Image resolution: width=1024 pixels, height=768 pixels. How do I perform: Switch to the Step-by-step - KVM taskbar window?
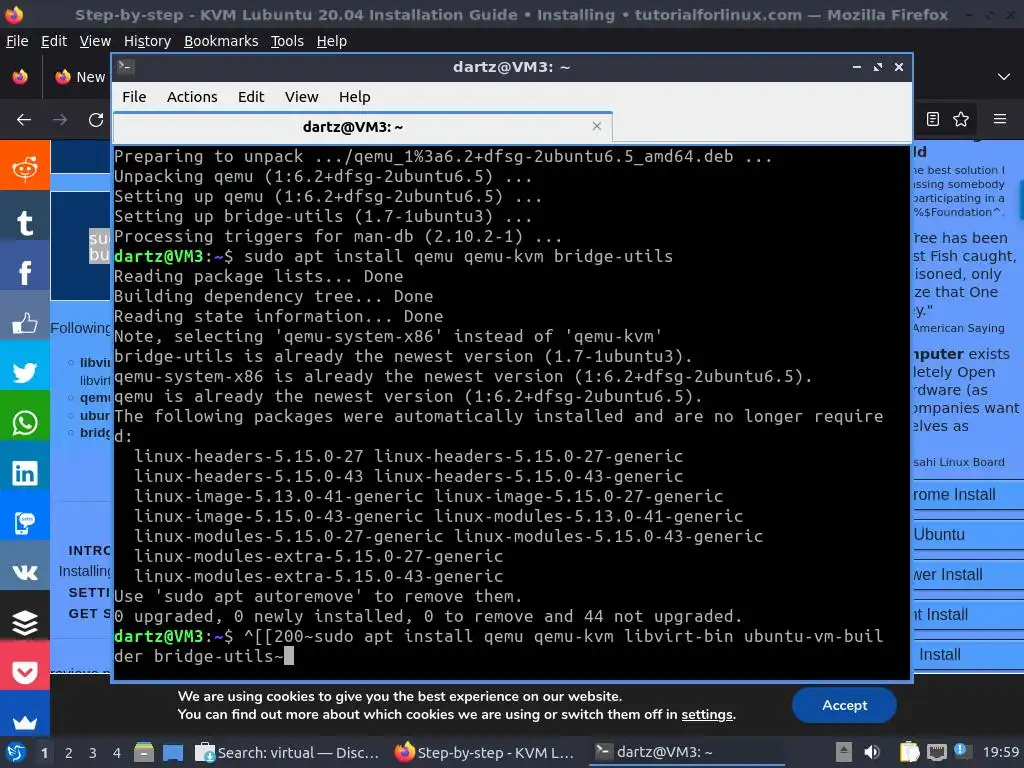click(x=485, y=752)
